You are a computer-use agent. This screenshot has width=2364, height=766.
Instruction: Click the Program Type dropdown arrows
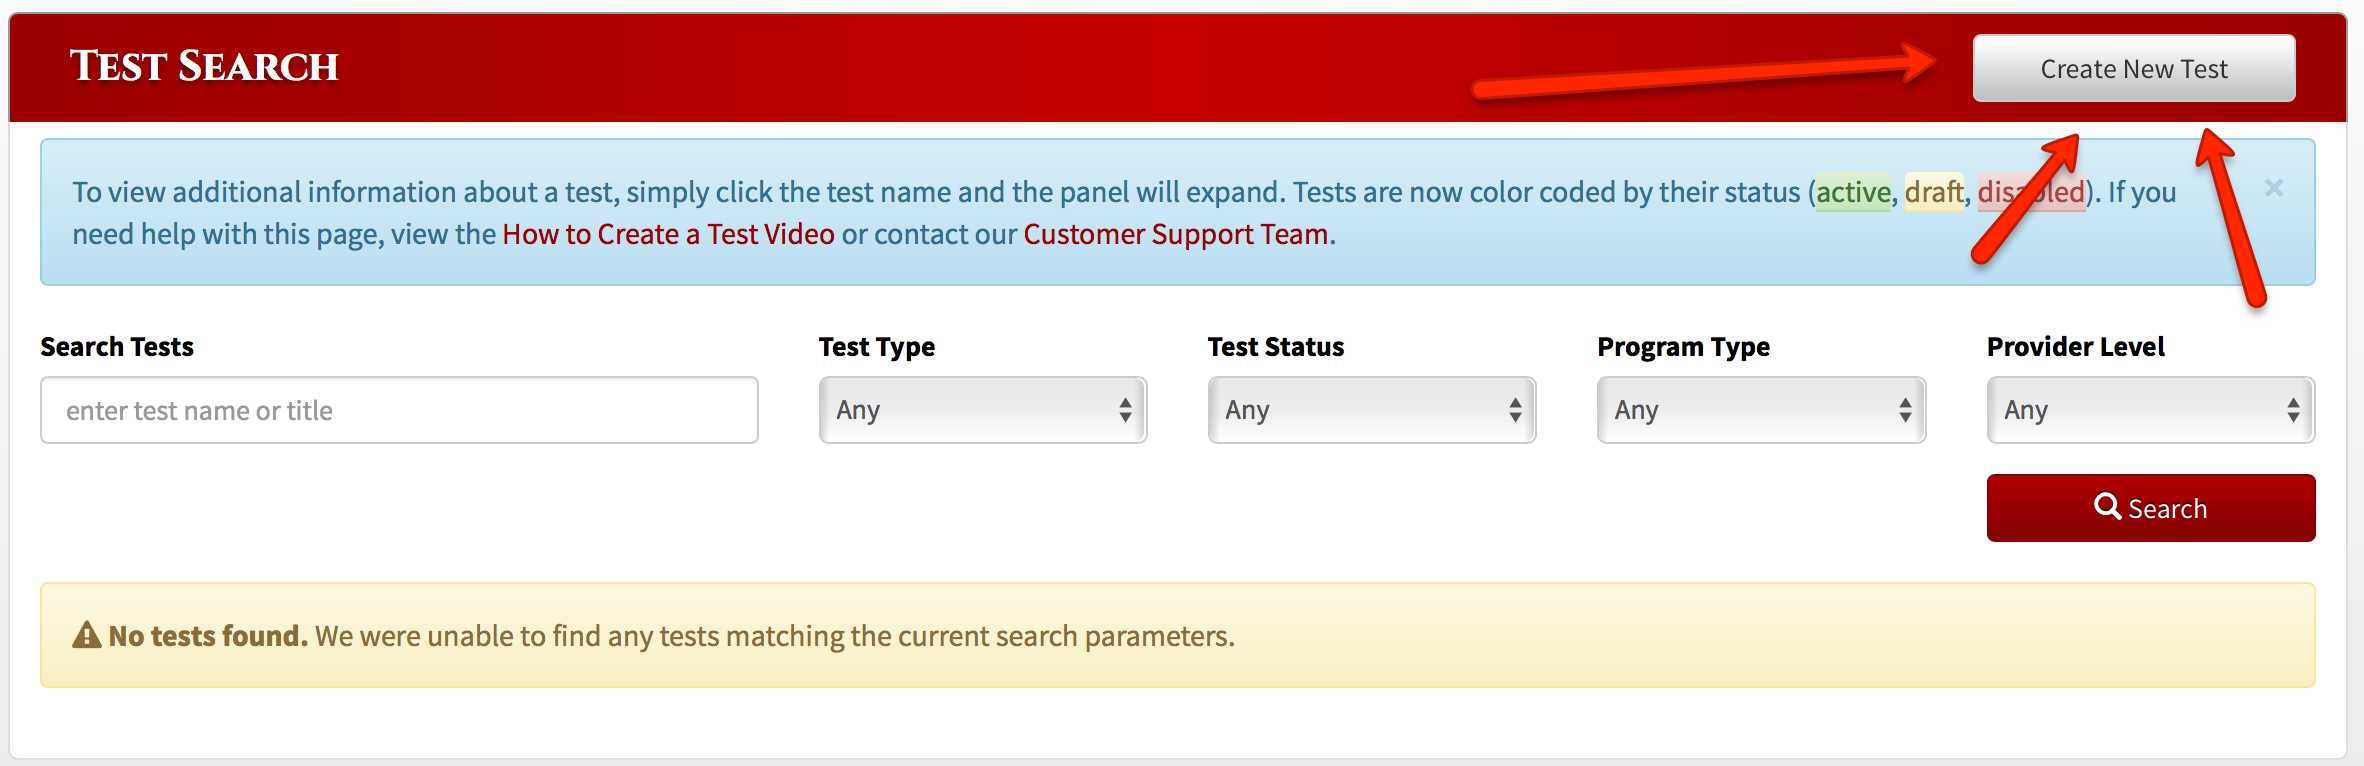point(1905,410)
